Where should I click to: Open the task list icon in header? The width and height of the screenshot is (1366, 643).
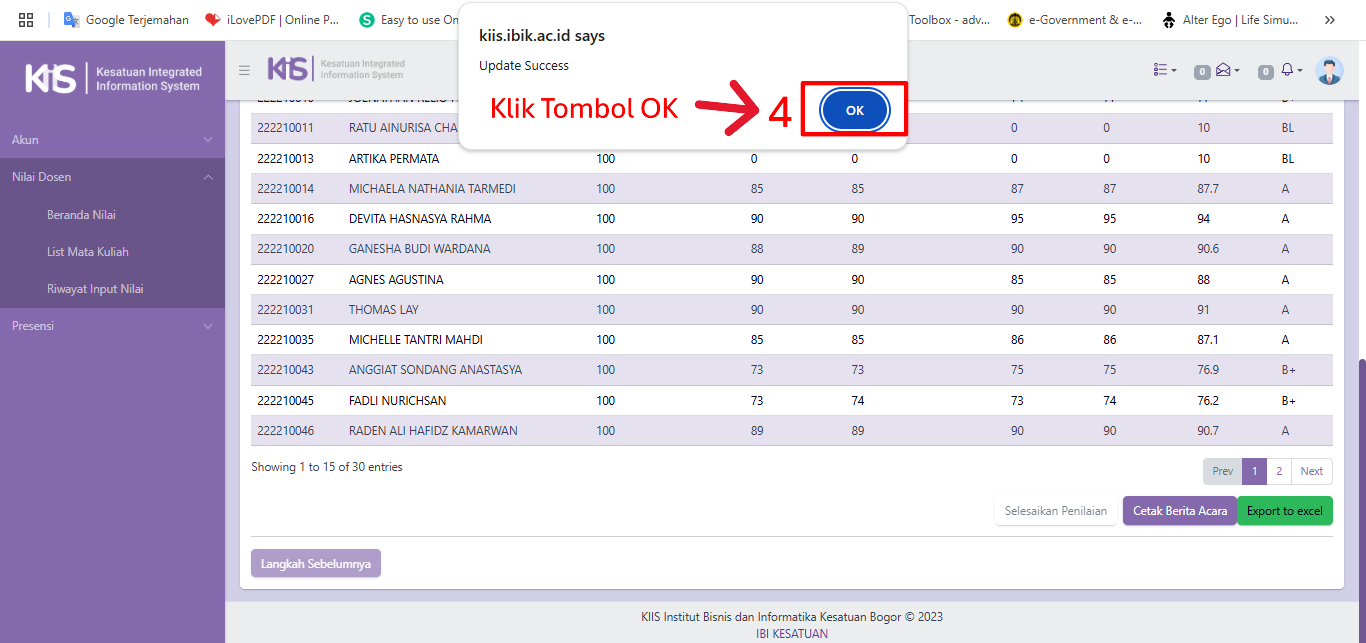(x=1164, y=70)
